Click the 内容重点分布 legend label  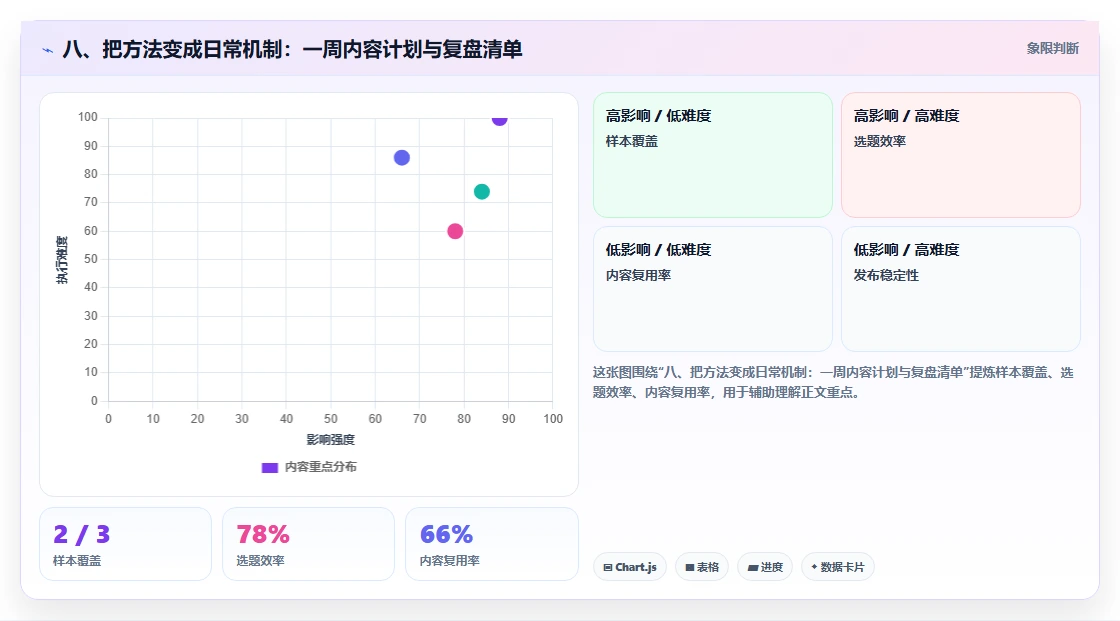pyautogui.click(x=320, y=467)
